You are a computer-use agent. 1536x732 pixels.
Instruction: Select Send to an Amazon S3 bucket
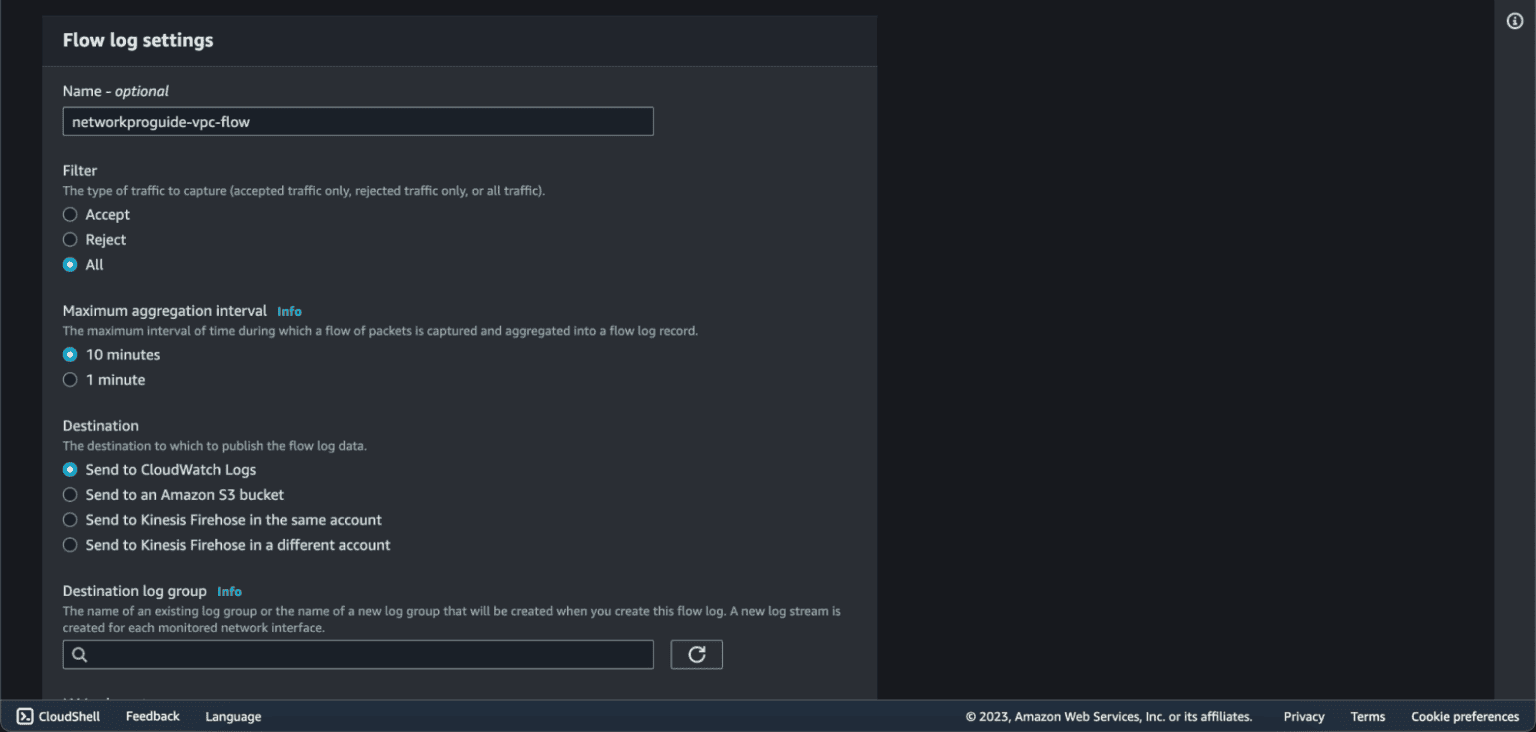click(70, 495)
